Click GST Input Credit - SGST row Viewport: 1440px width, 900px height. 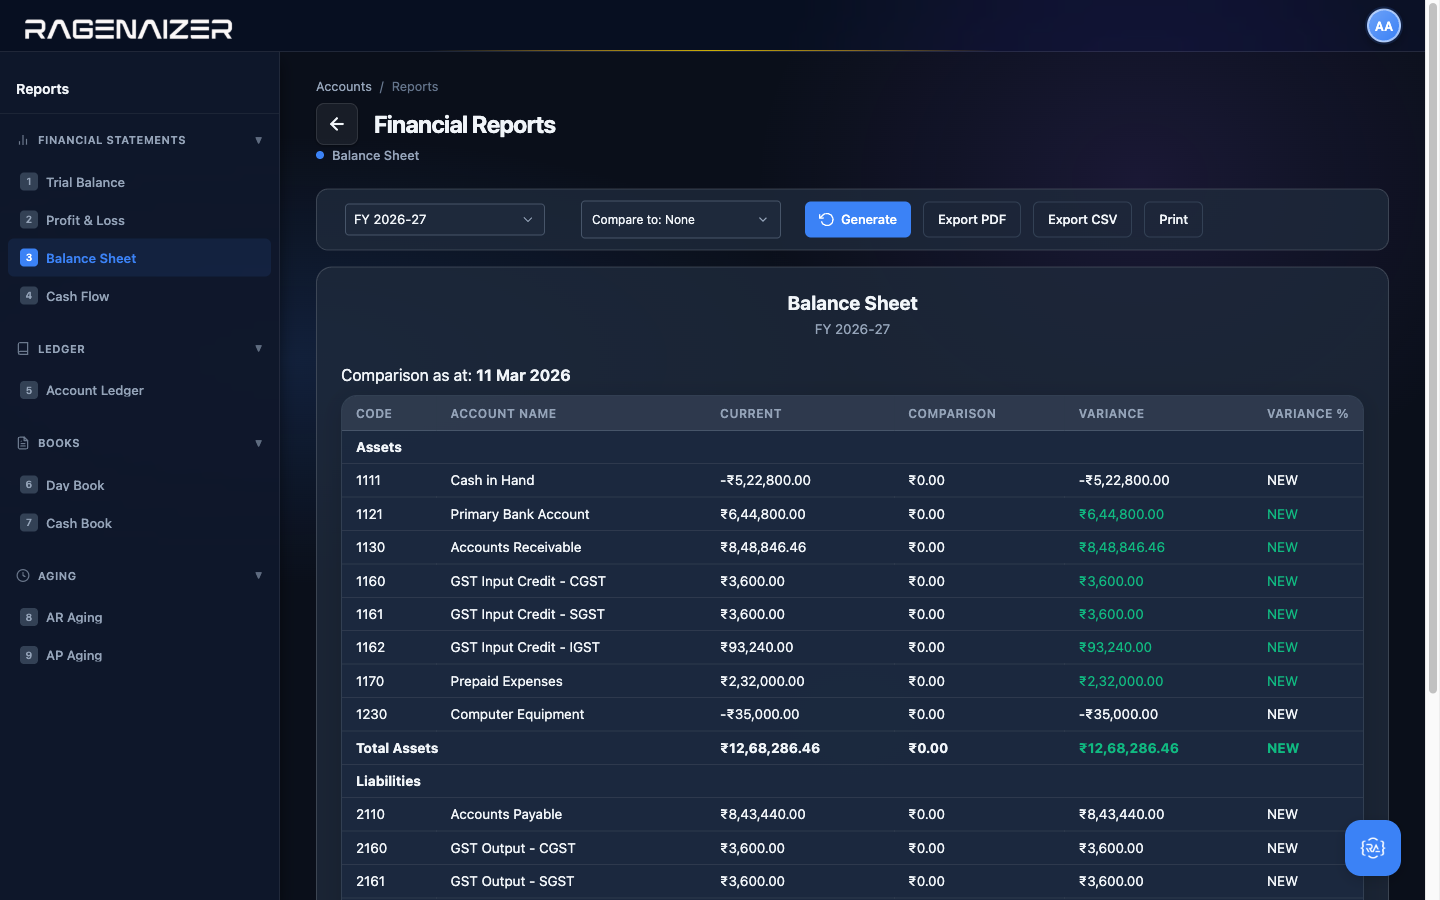pyautogui.click(x=852, y=614)
